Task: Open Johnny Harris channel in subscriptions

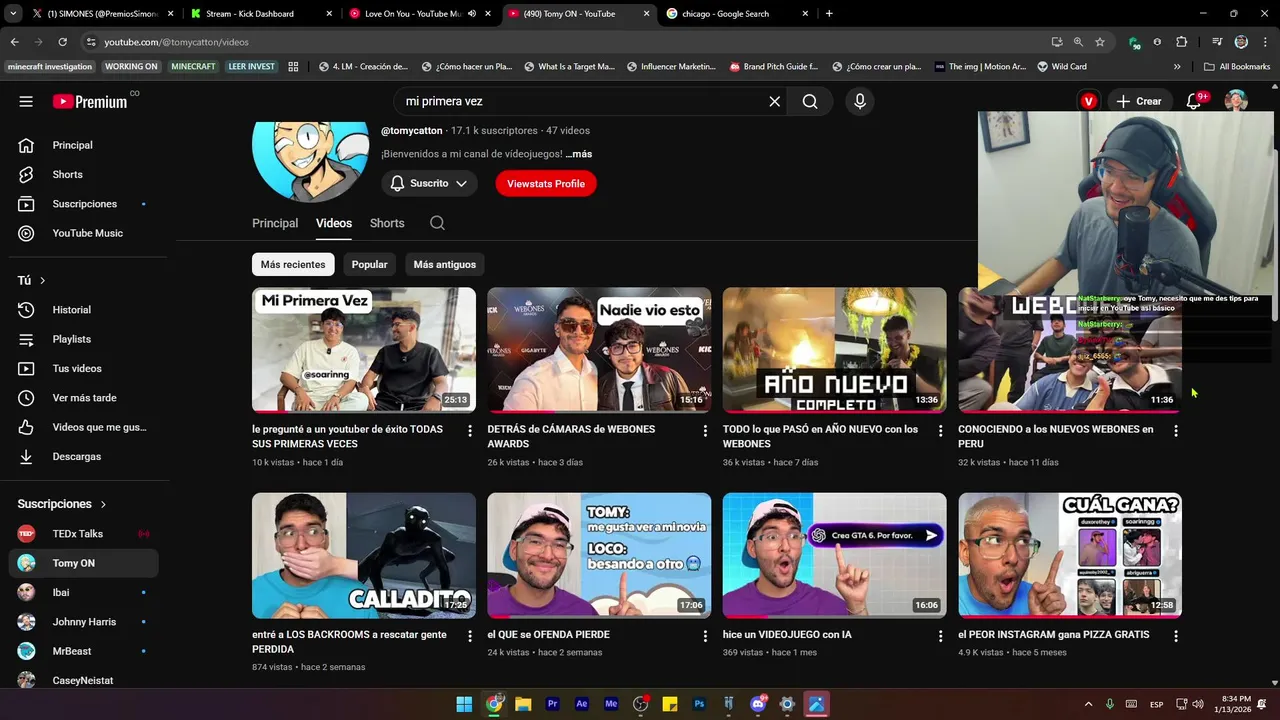Action: (x=84, y=622)
